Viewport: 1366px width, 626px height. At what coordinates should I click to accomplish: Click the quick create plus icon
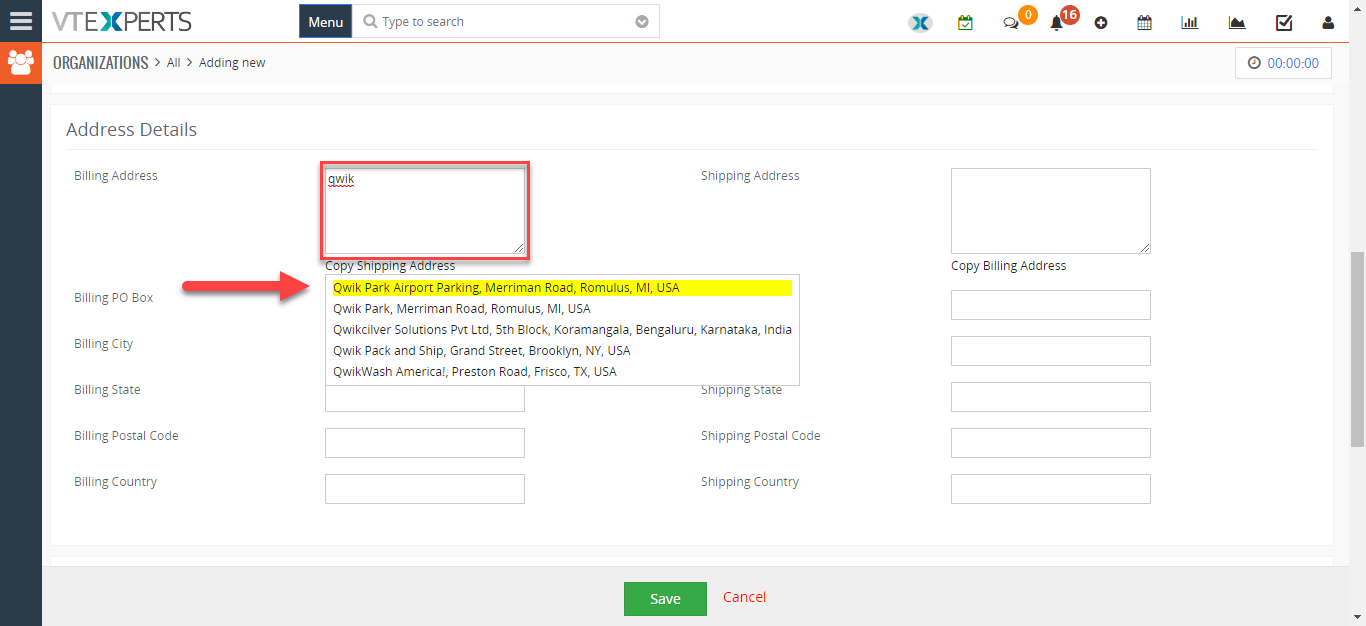pos(1101,22)
